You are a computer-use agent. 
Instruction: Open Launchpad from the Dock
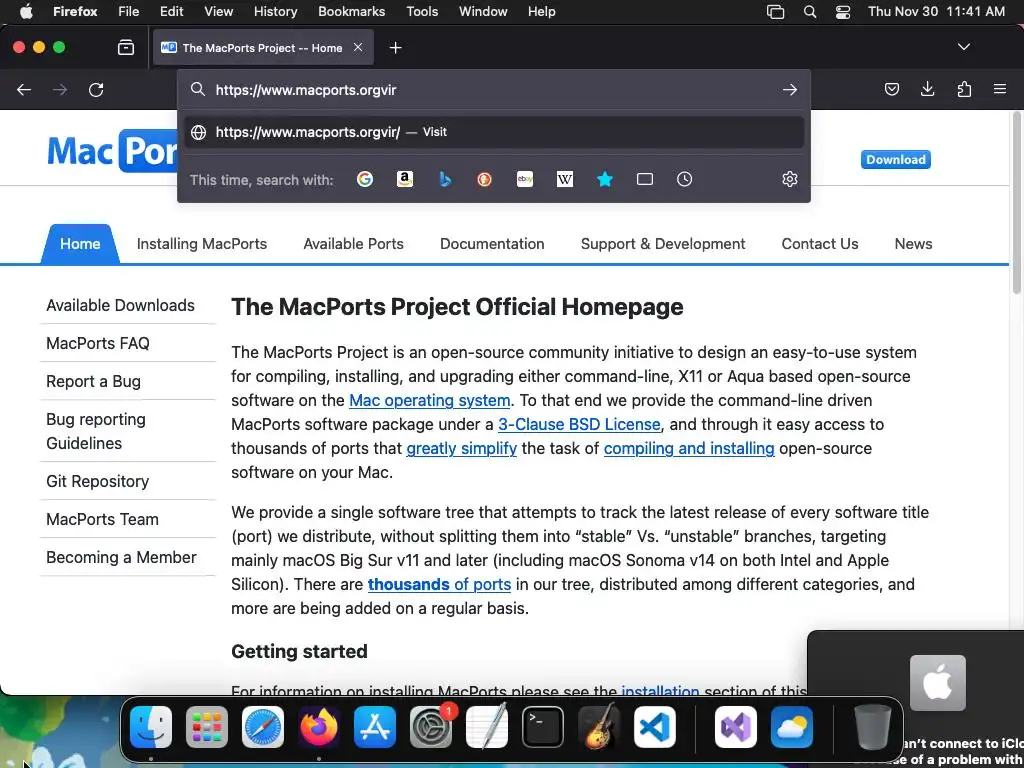pos(207,727)
